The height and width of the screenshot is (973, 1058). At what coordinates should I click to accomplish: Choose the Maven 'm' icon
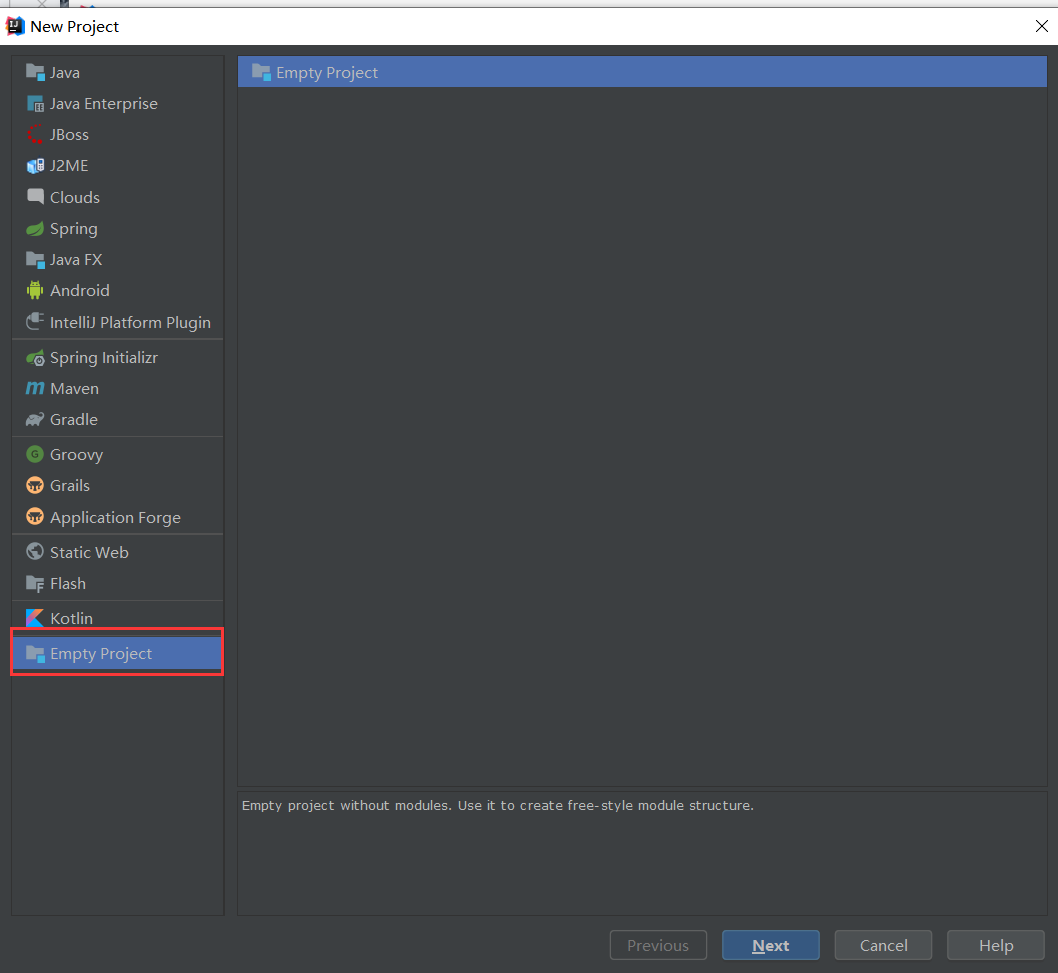(35, 388)
